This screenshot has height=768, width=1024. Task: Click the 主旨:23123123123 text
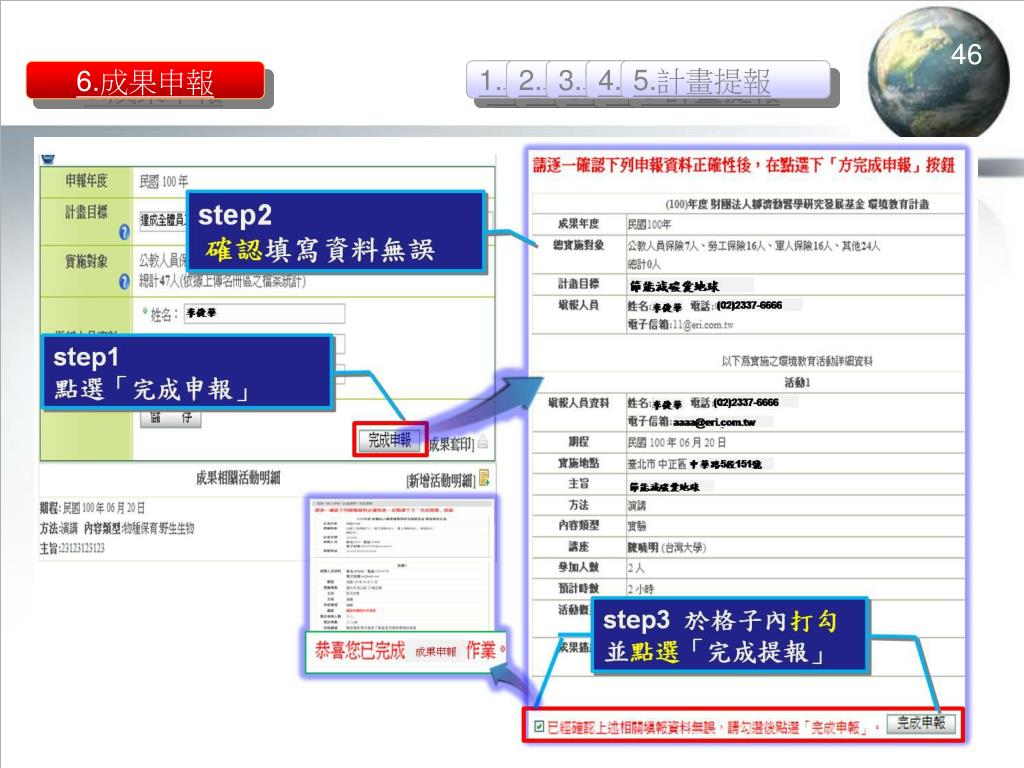coord(72,548)
